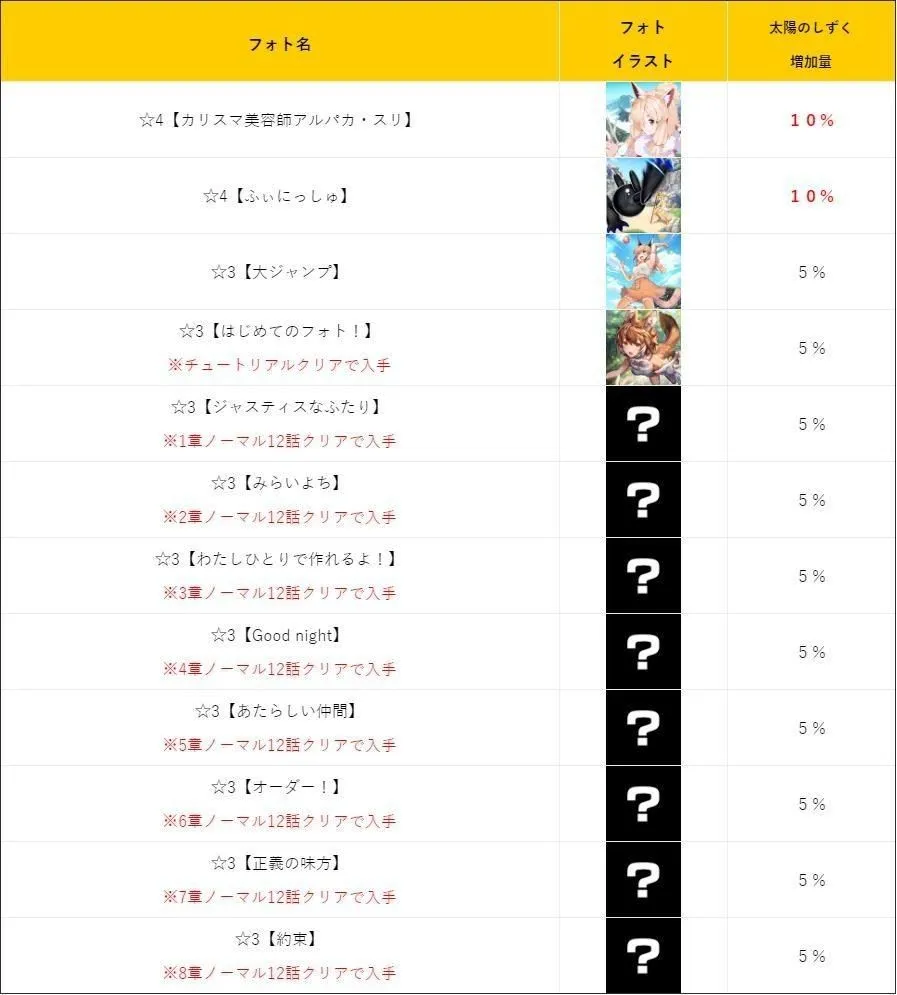
Task: Select question mark icon for わたしひとりで作れるよ！
Action: point(643,576)
